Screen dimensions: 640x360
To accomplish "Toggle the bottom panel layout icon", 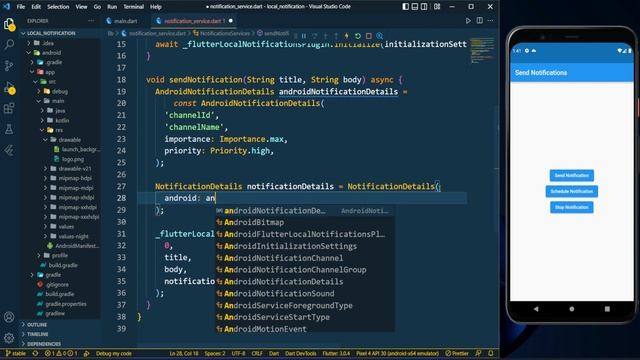I will click(415, 7).
